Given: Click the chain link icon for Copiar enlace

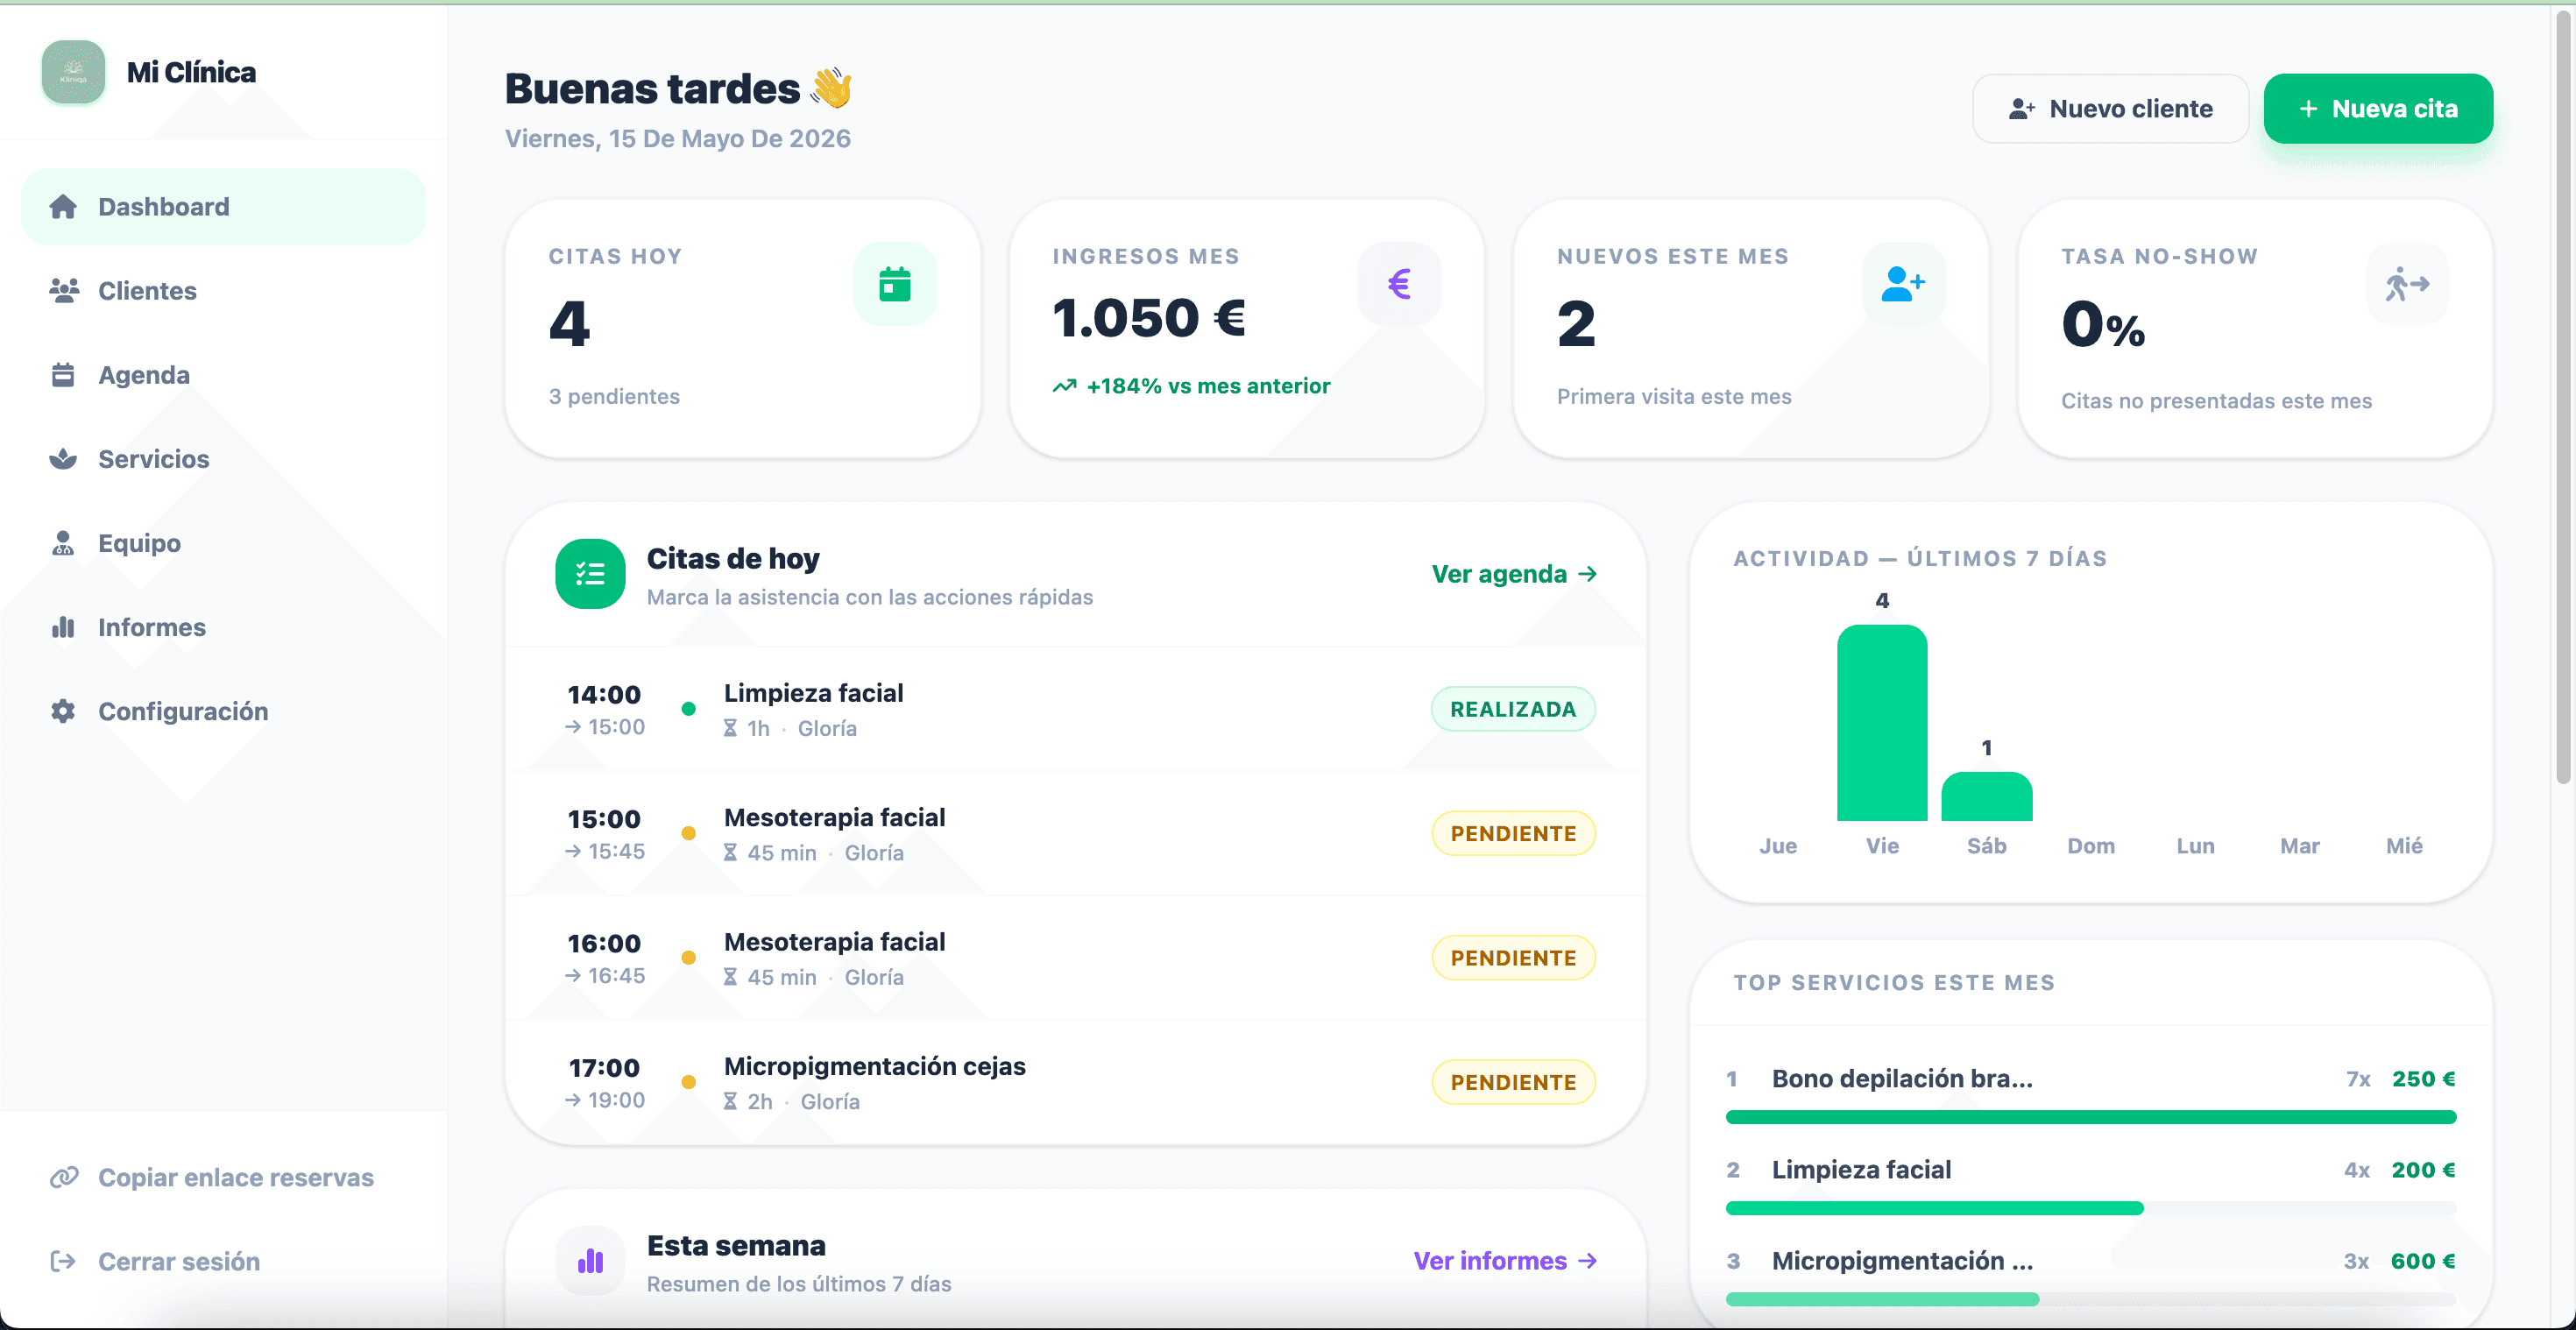Looking at the screenshot, I should [x=64, y=1177].
